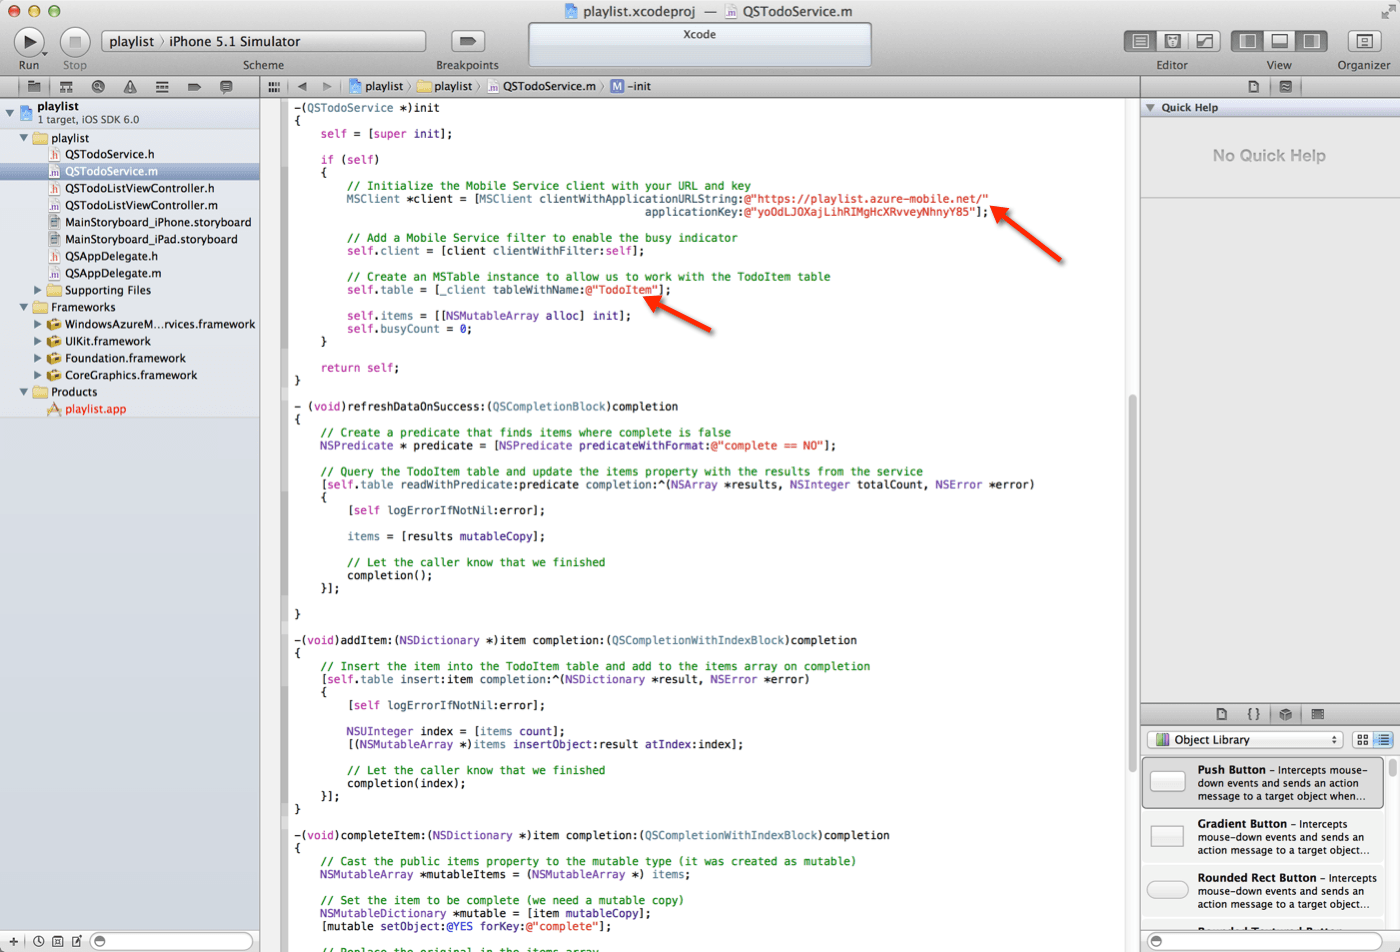
Task: Open the Search navigator
Action: click(x=96, y=86)
